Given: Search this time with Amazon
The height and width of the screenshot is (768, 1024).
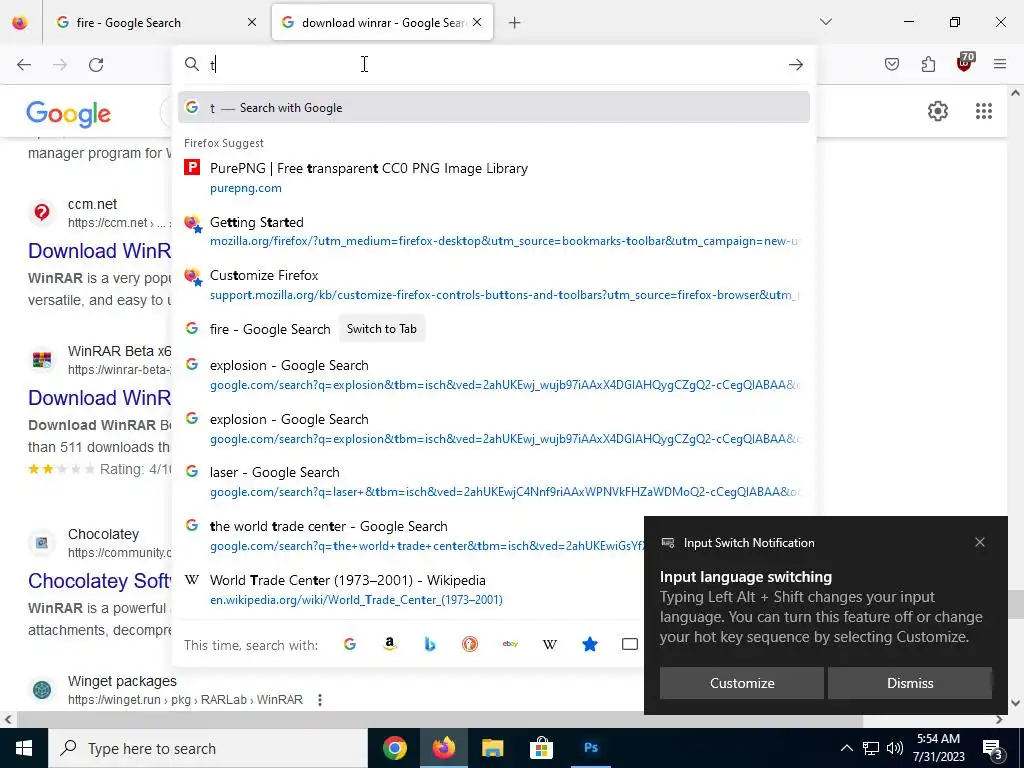Looking at the screenshot, I should (390, 645).
